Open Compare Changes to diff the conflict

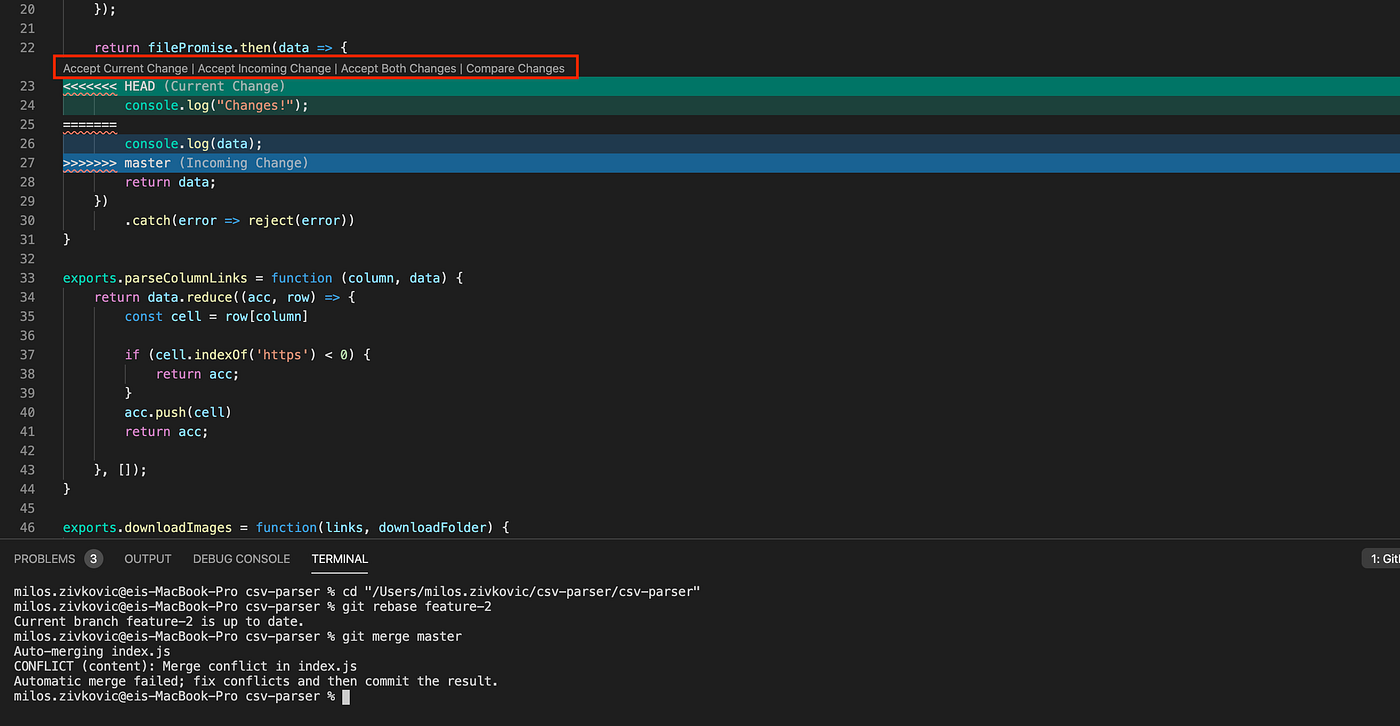coord(515,68)
